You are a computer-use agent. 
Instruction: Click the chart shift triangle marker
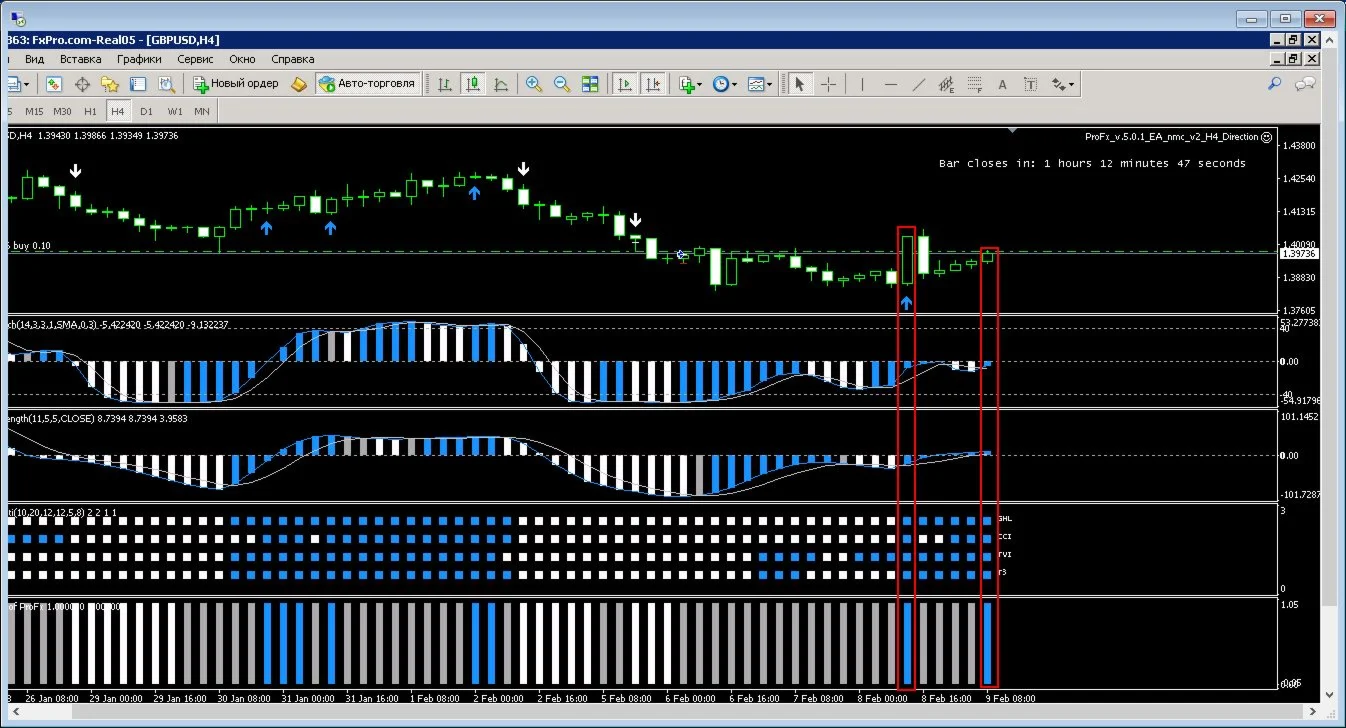coord(1013,130)
